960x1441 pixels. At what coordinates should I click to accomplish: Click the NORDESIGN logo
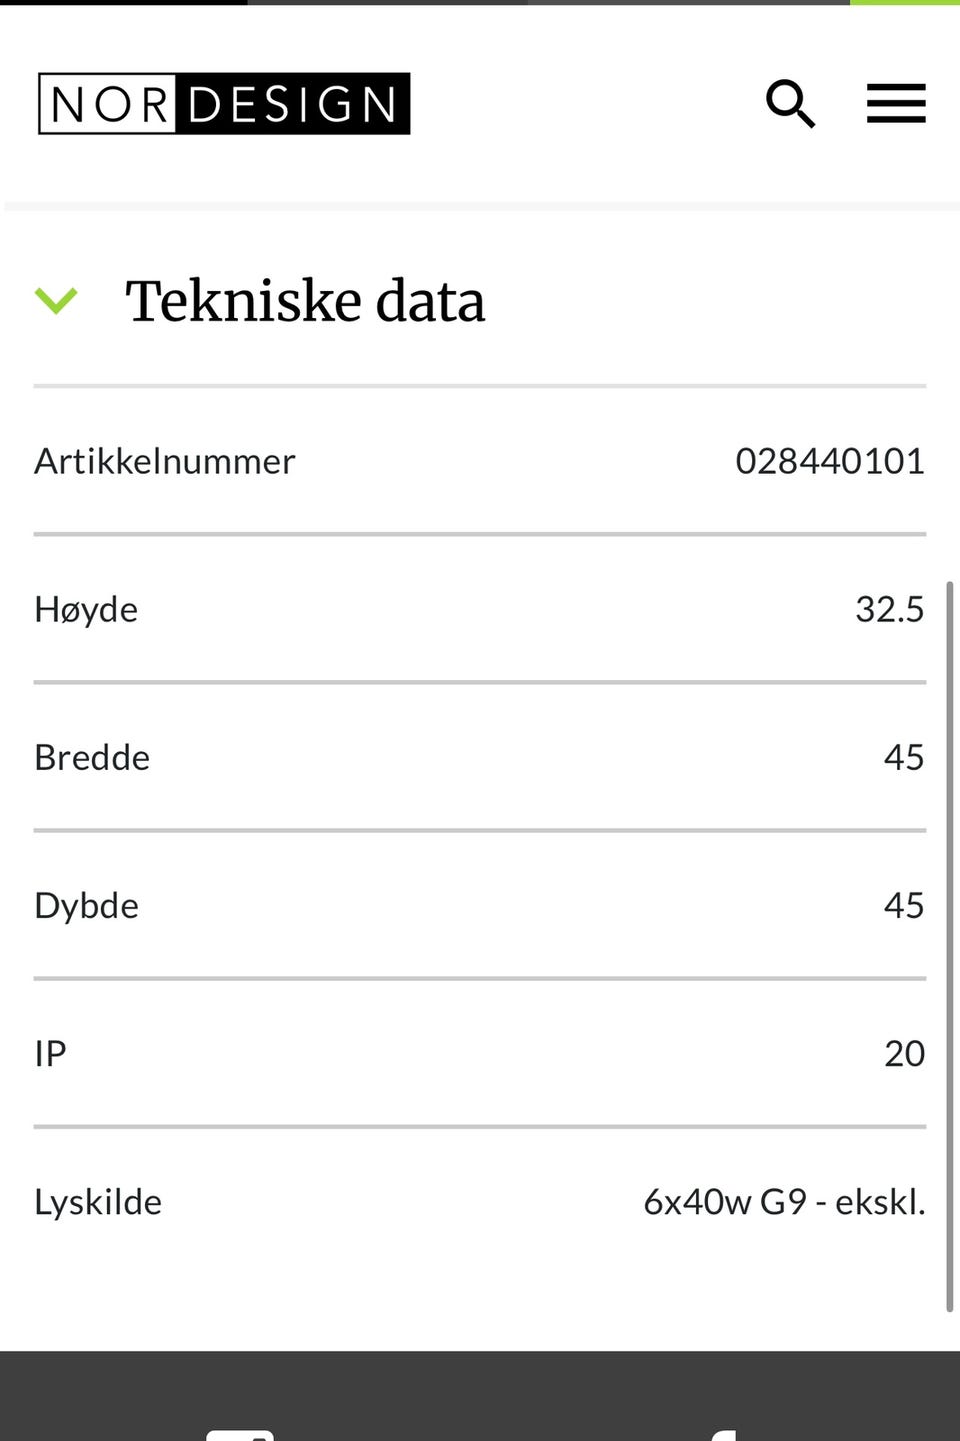click(x=224, y=104)
